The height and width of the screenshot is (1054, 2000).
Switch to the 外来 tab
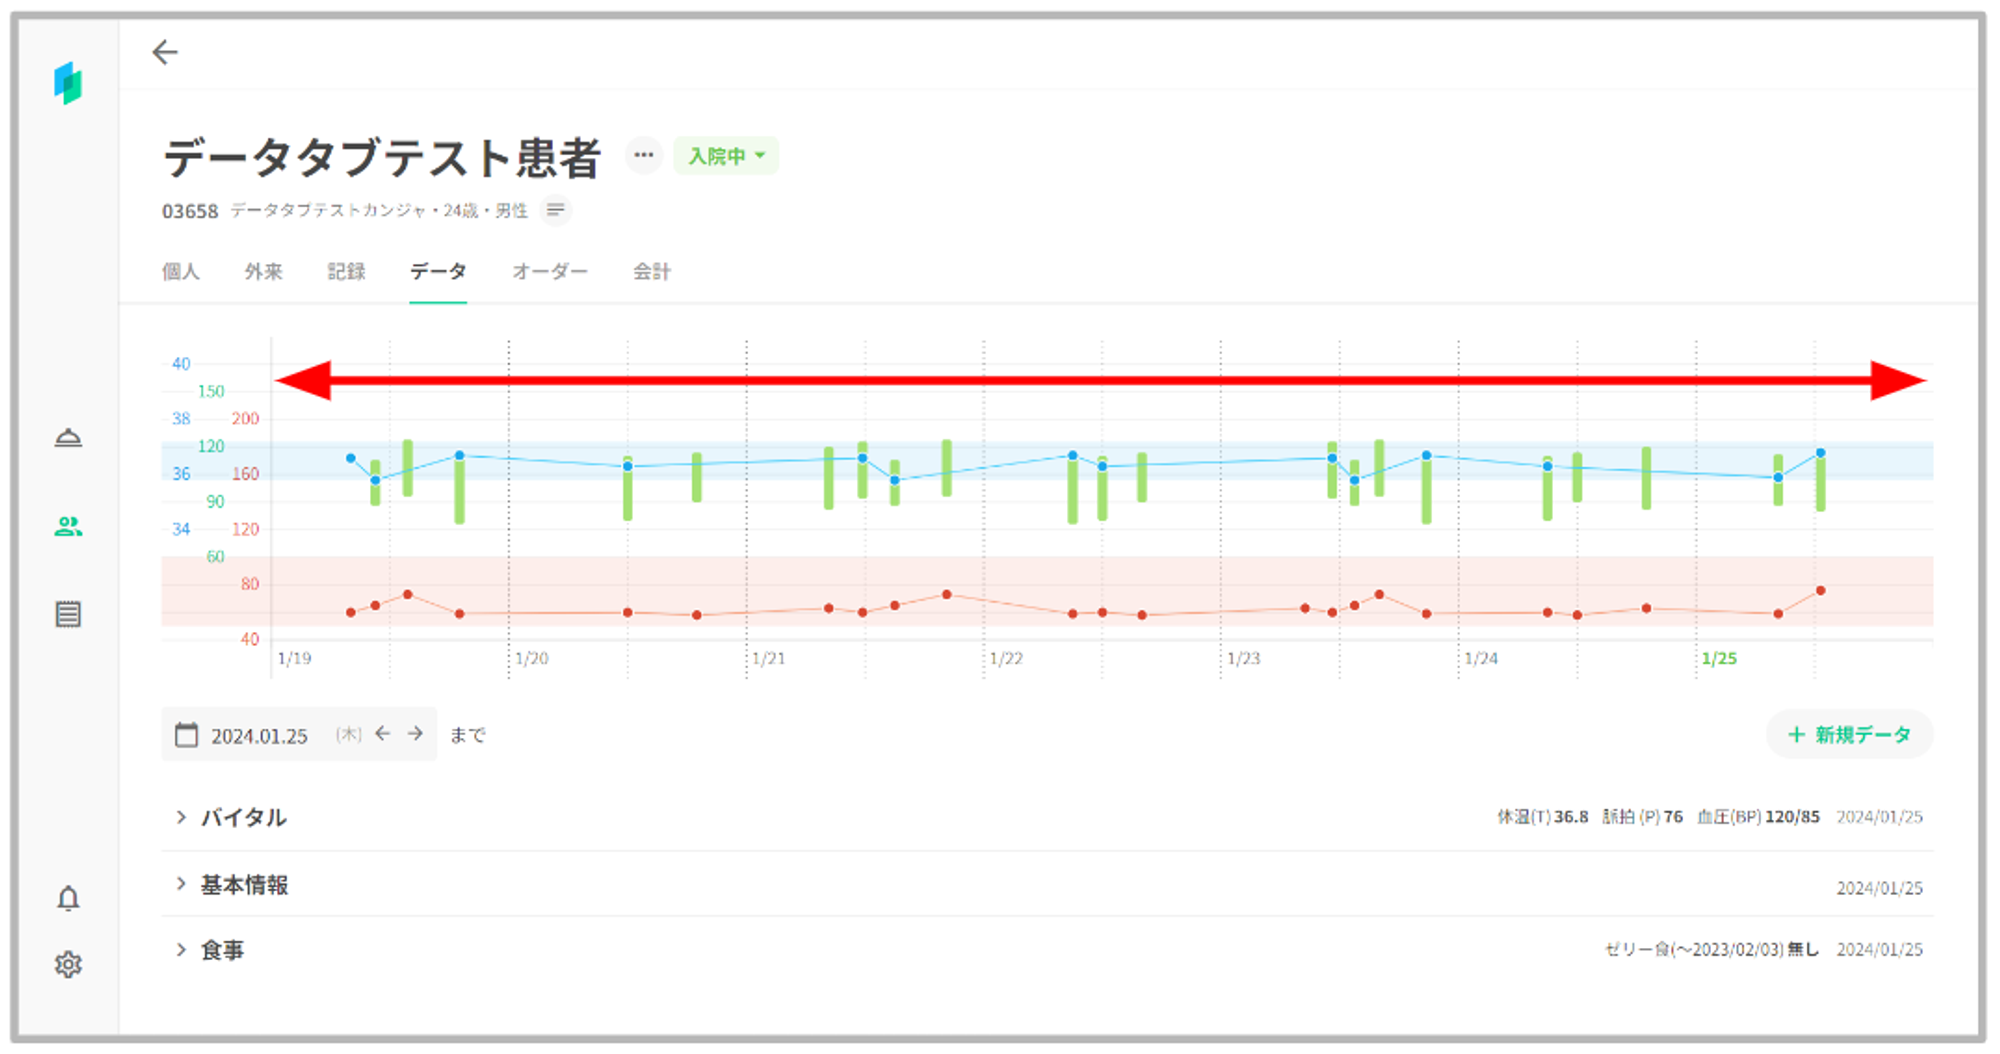[x=264, y=271]
